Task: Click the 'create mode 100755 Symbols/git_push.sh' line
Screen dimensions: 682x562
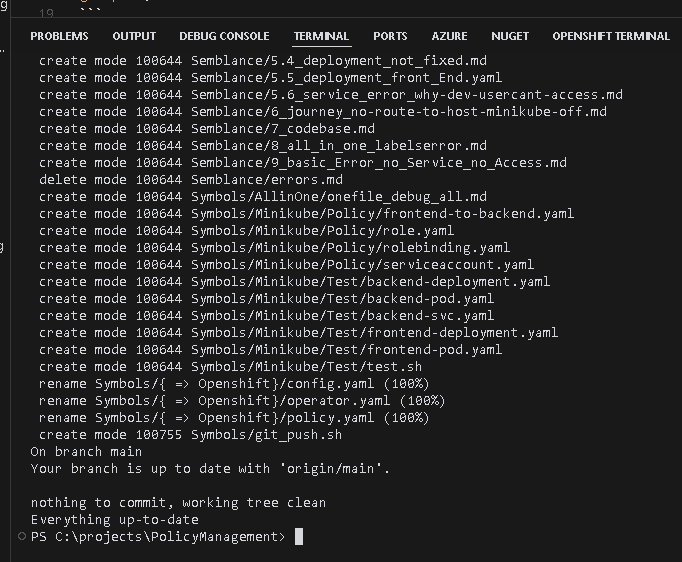Action: (191, 434)
